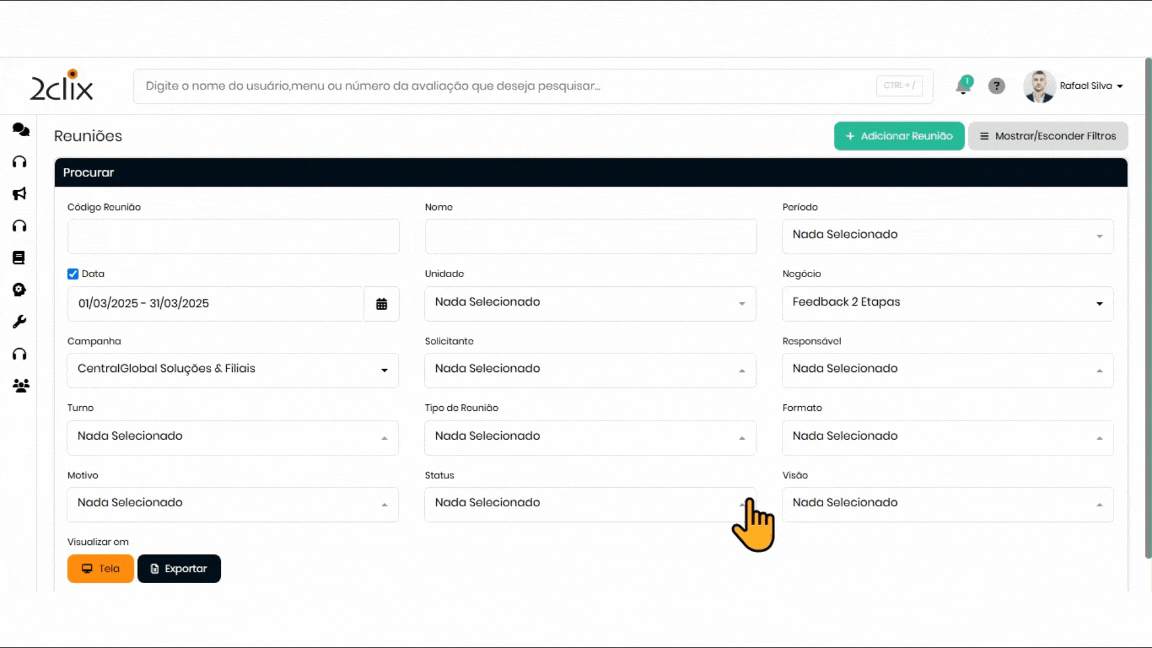Open the notifications bell
Screen dimensions: 1152x648
point(963,86)
